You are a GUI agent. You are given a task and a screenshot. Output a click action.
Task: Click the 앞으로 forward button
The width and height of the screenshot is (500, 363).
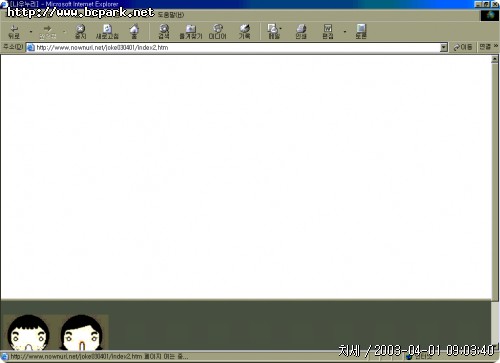48,32
